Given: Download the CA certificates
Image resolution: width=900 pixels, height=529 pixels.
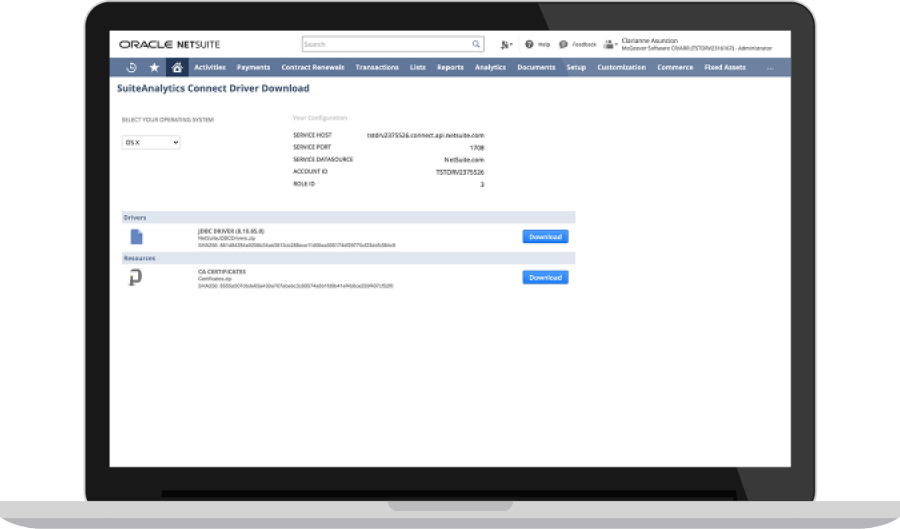Looking at the screenshot, I should (x=545, y=278).
